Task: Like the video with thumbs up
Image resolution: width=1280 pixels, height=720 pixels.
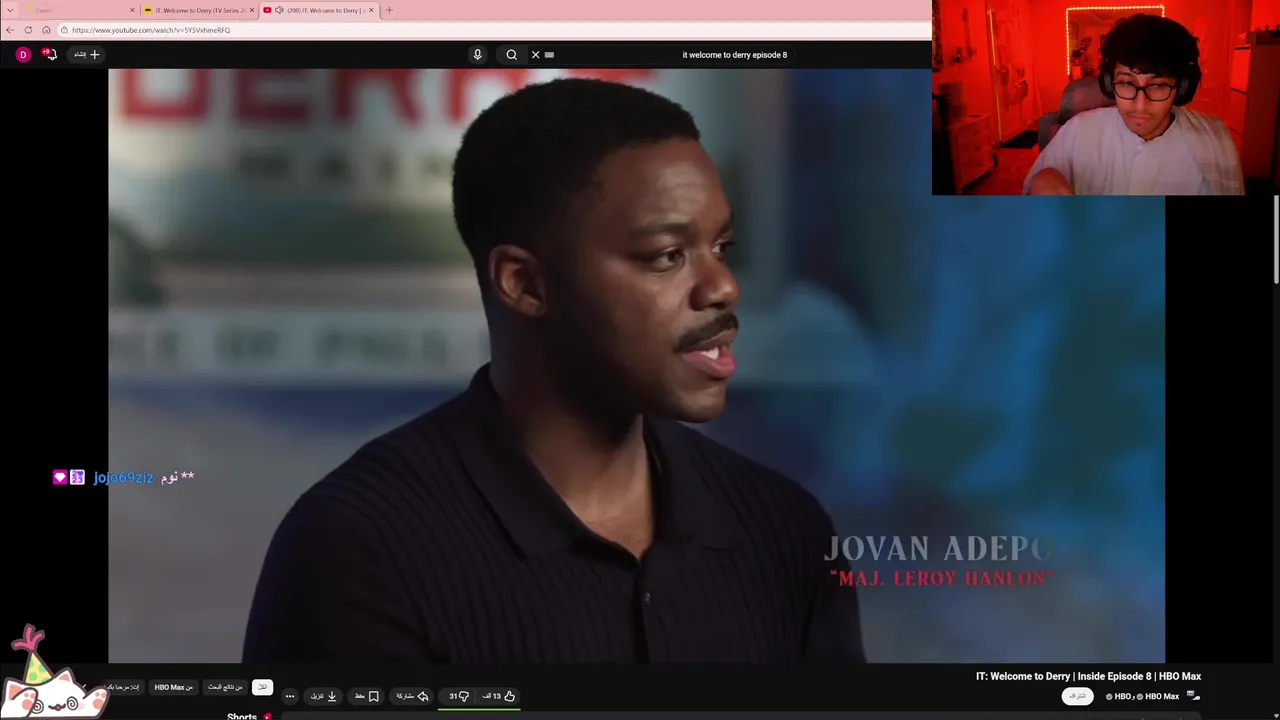Action: click(x=499, y=696)
